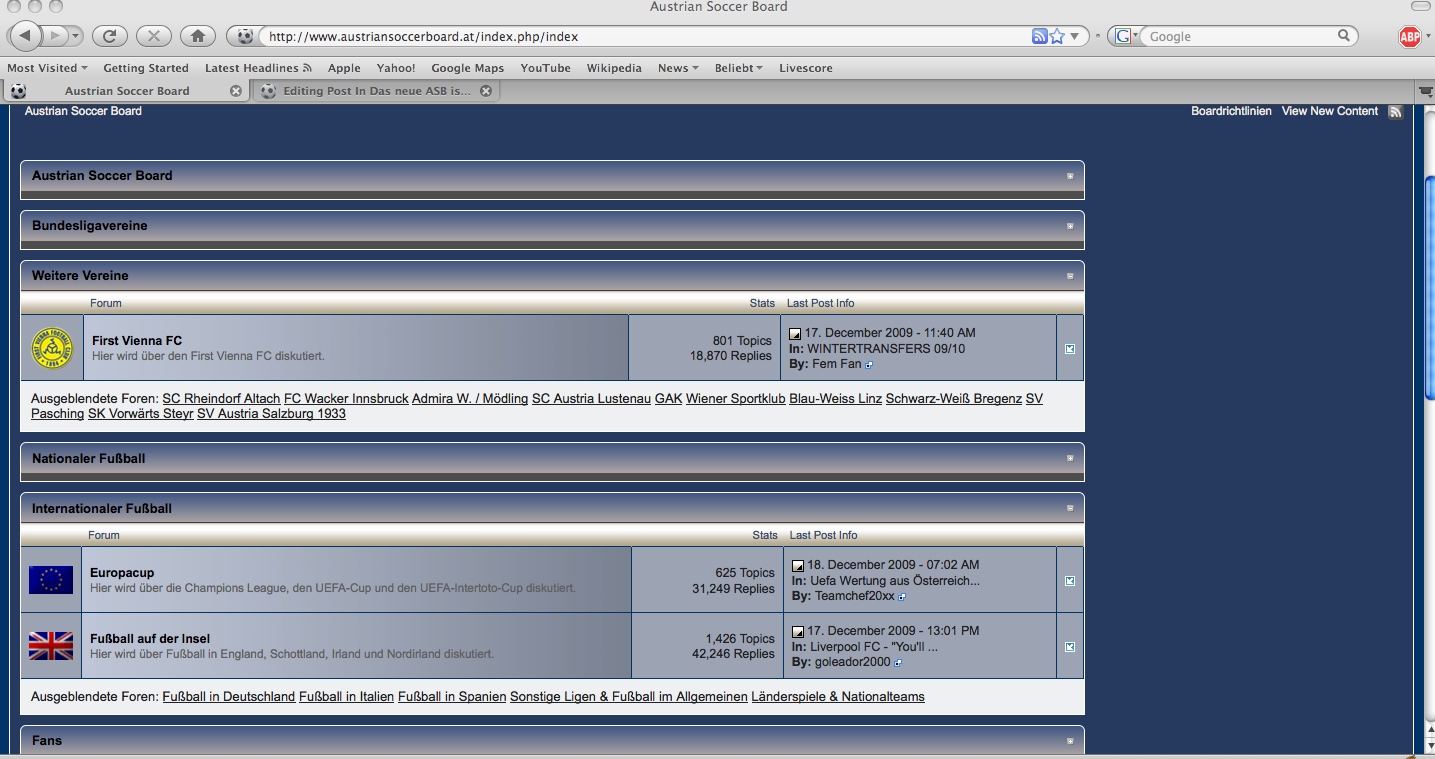Open the Adblock Plus ABP icon
This screenshot has height=759, width=1435.
1409,37
